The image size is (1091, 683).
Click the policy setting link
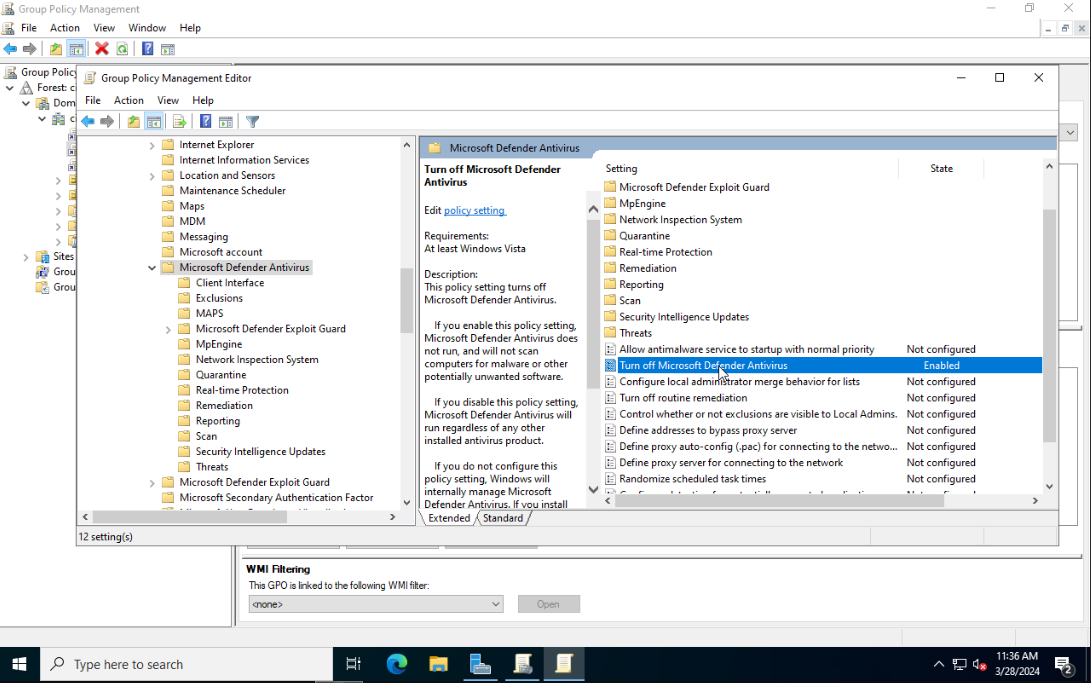tap(475, 210)
